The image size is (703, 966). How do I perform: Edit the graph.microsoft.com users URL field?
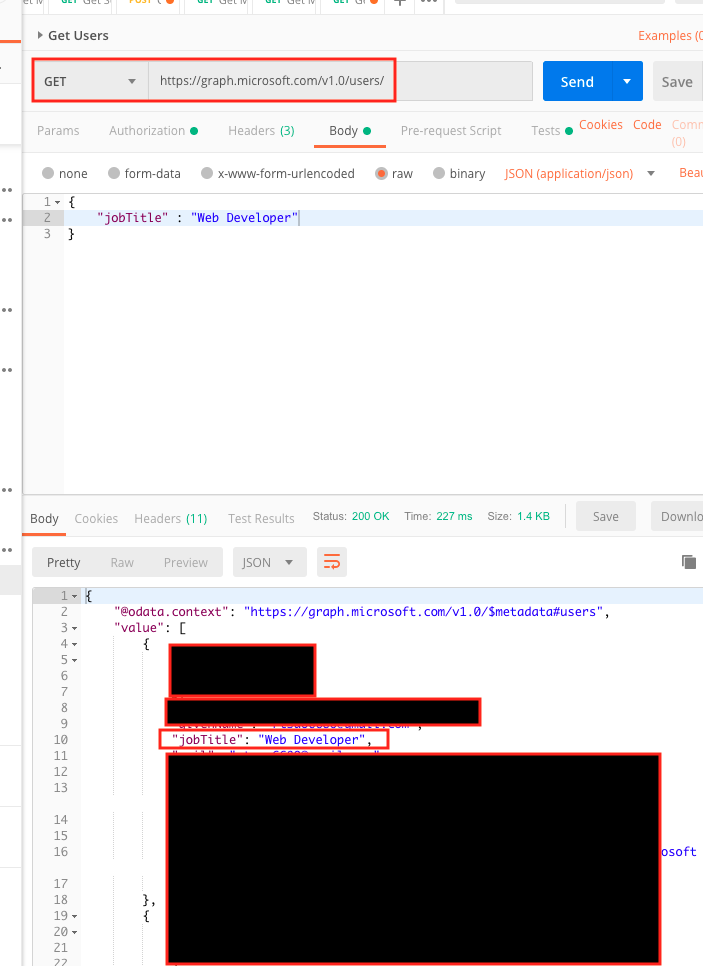[340, 81]
